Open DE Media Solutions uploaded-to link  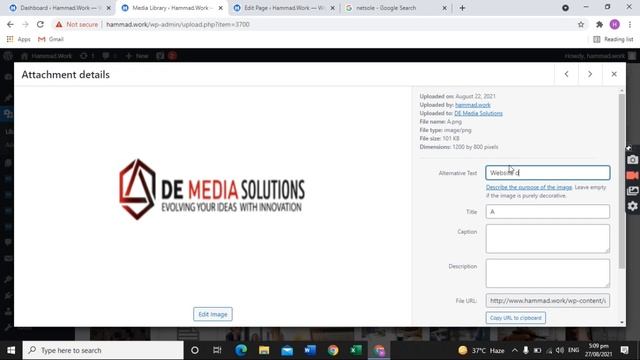(478, 113)
